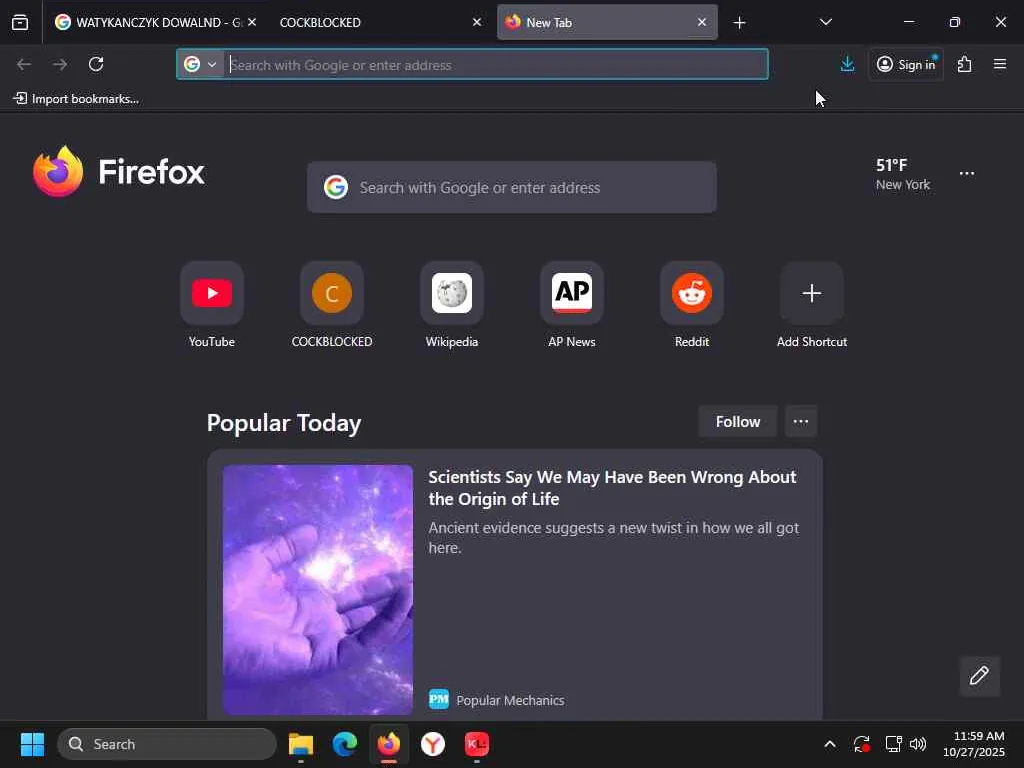Image resolution: width=1024 pixels, height=768 pixels.
Task: Click the Sign in button
Action: [x=906, y=64]
